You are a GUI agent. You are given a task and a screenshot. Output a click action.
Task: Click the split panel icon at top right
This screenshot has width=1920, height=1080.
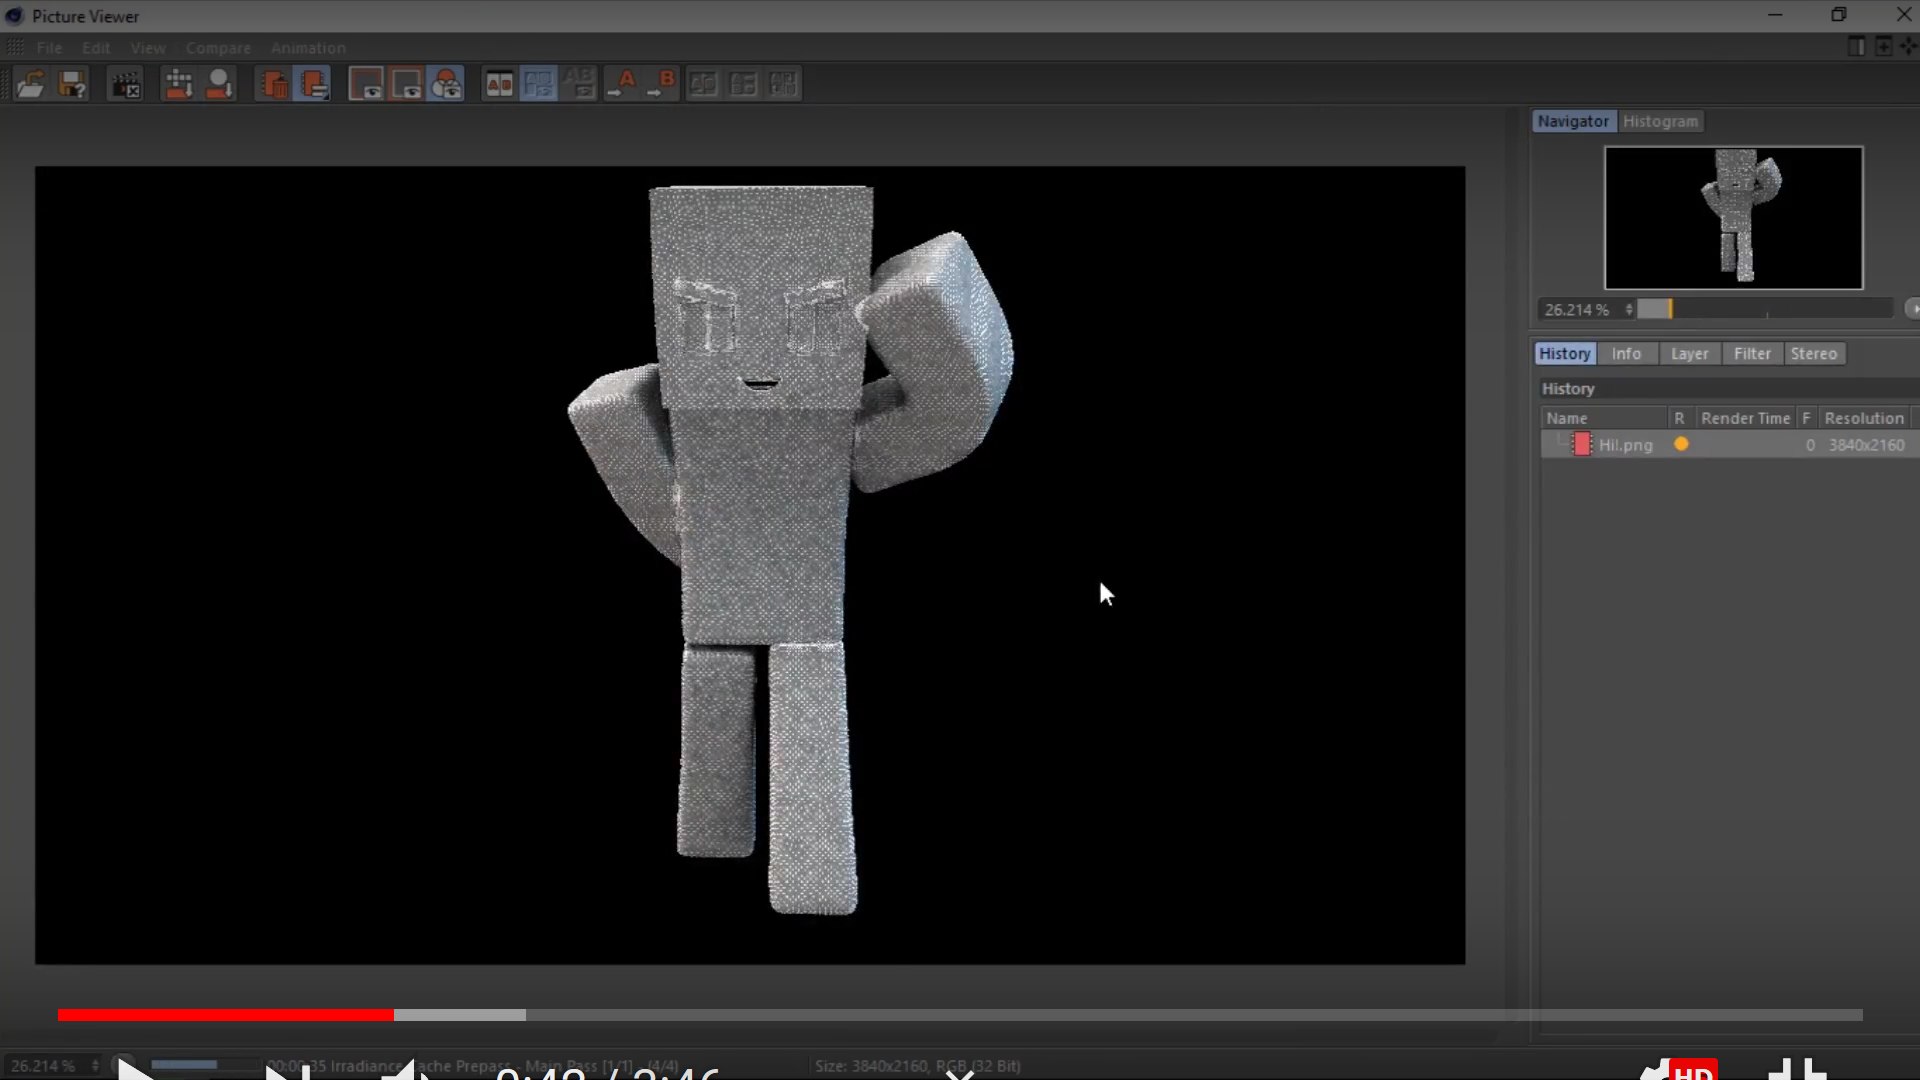(1856, 47)
